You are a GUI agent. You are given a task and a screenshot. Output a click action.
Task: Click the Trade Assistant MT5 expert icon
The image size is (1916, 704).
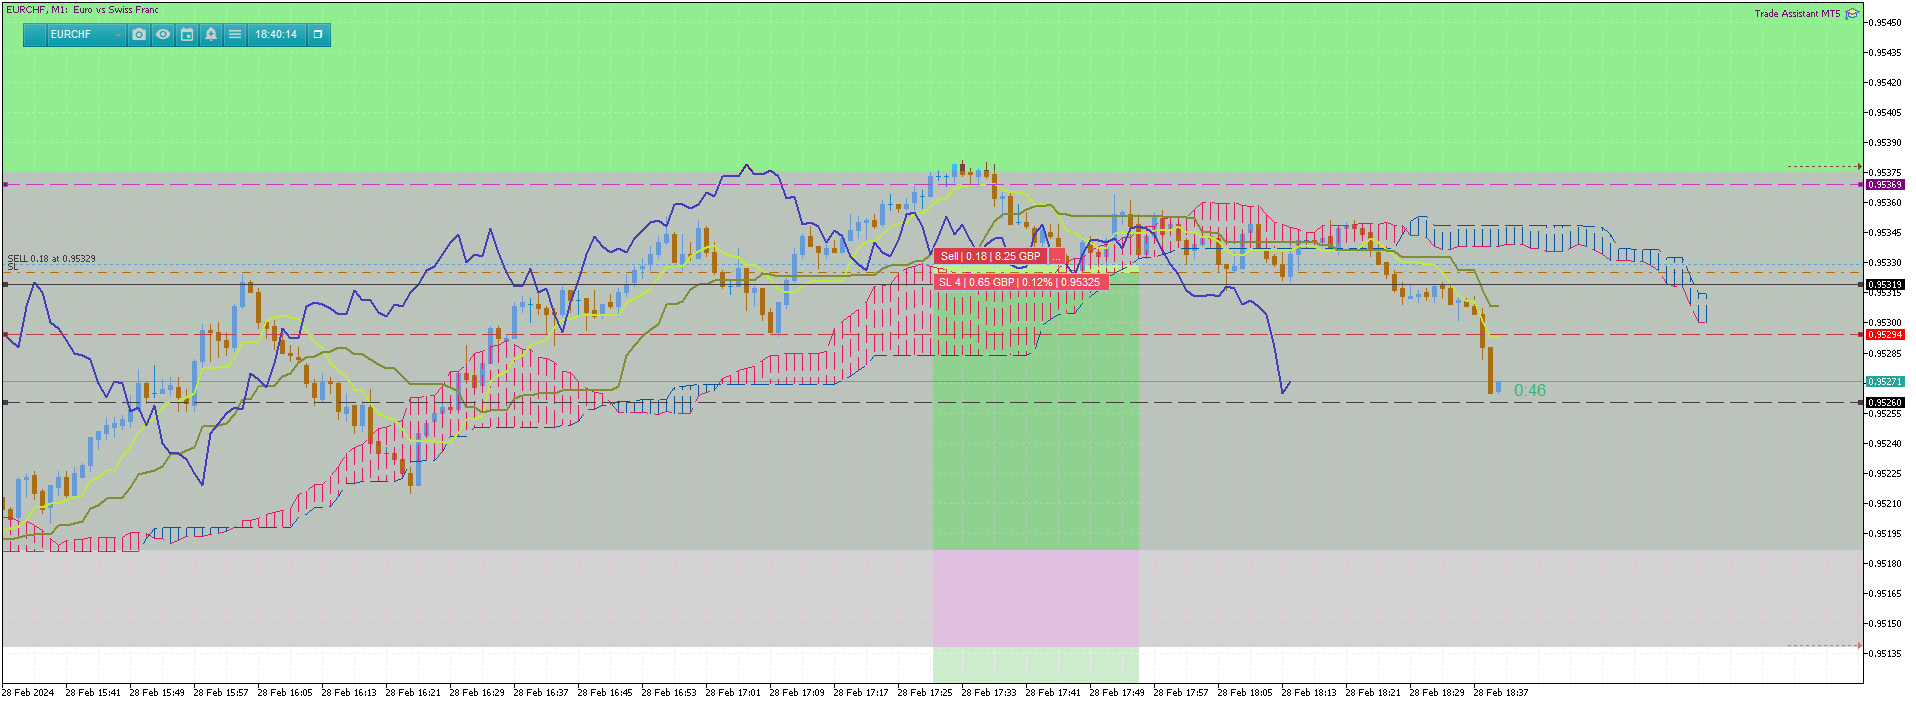tap(1852, 13)
